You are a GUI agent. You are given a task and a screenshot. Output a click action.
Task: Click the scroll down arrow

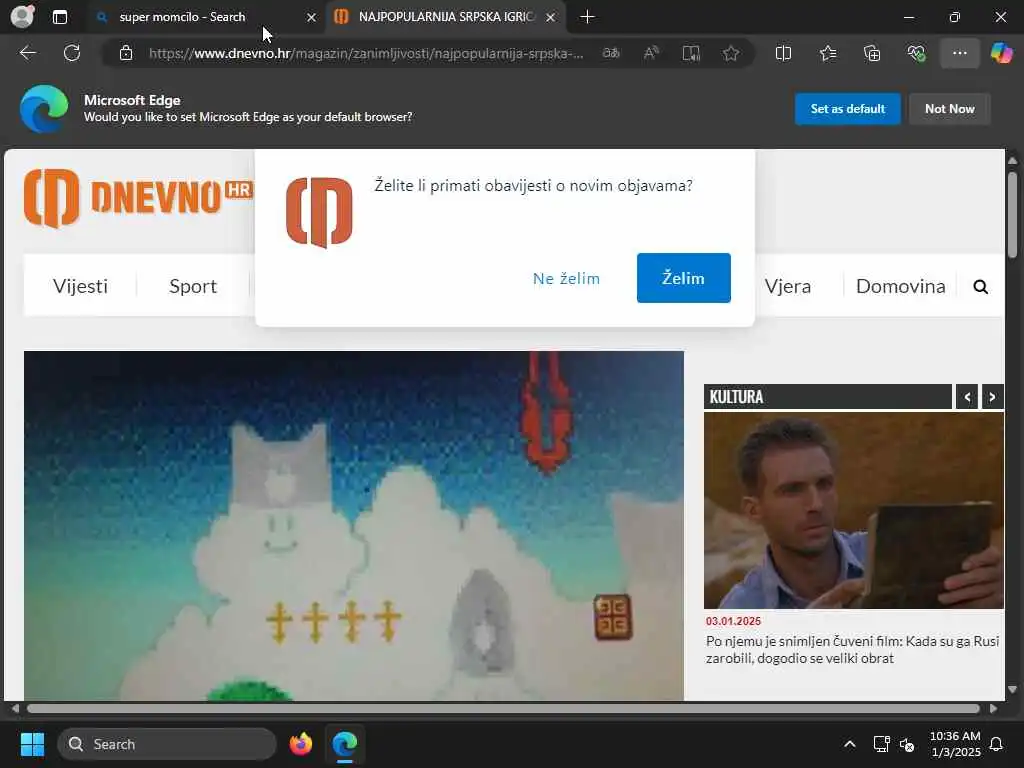[x=1012, y=690]
